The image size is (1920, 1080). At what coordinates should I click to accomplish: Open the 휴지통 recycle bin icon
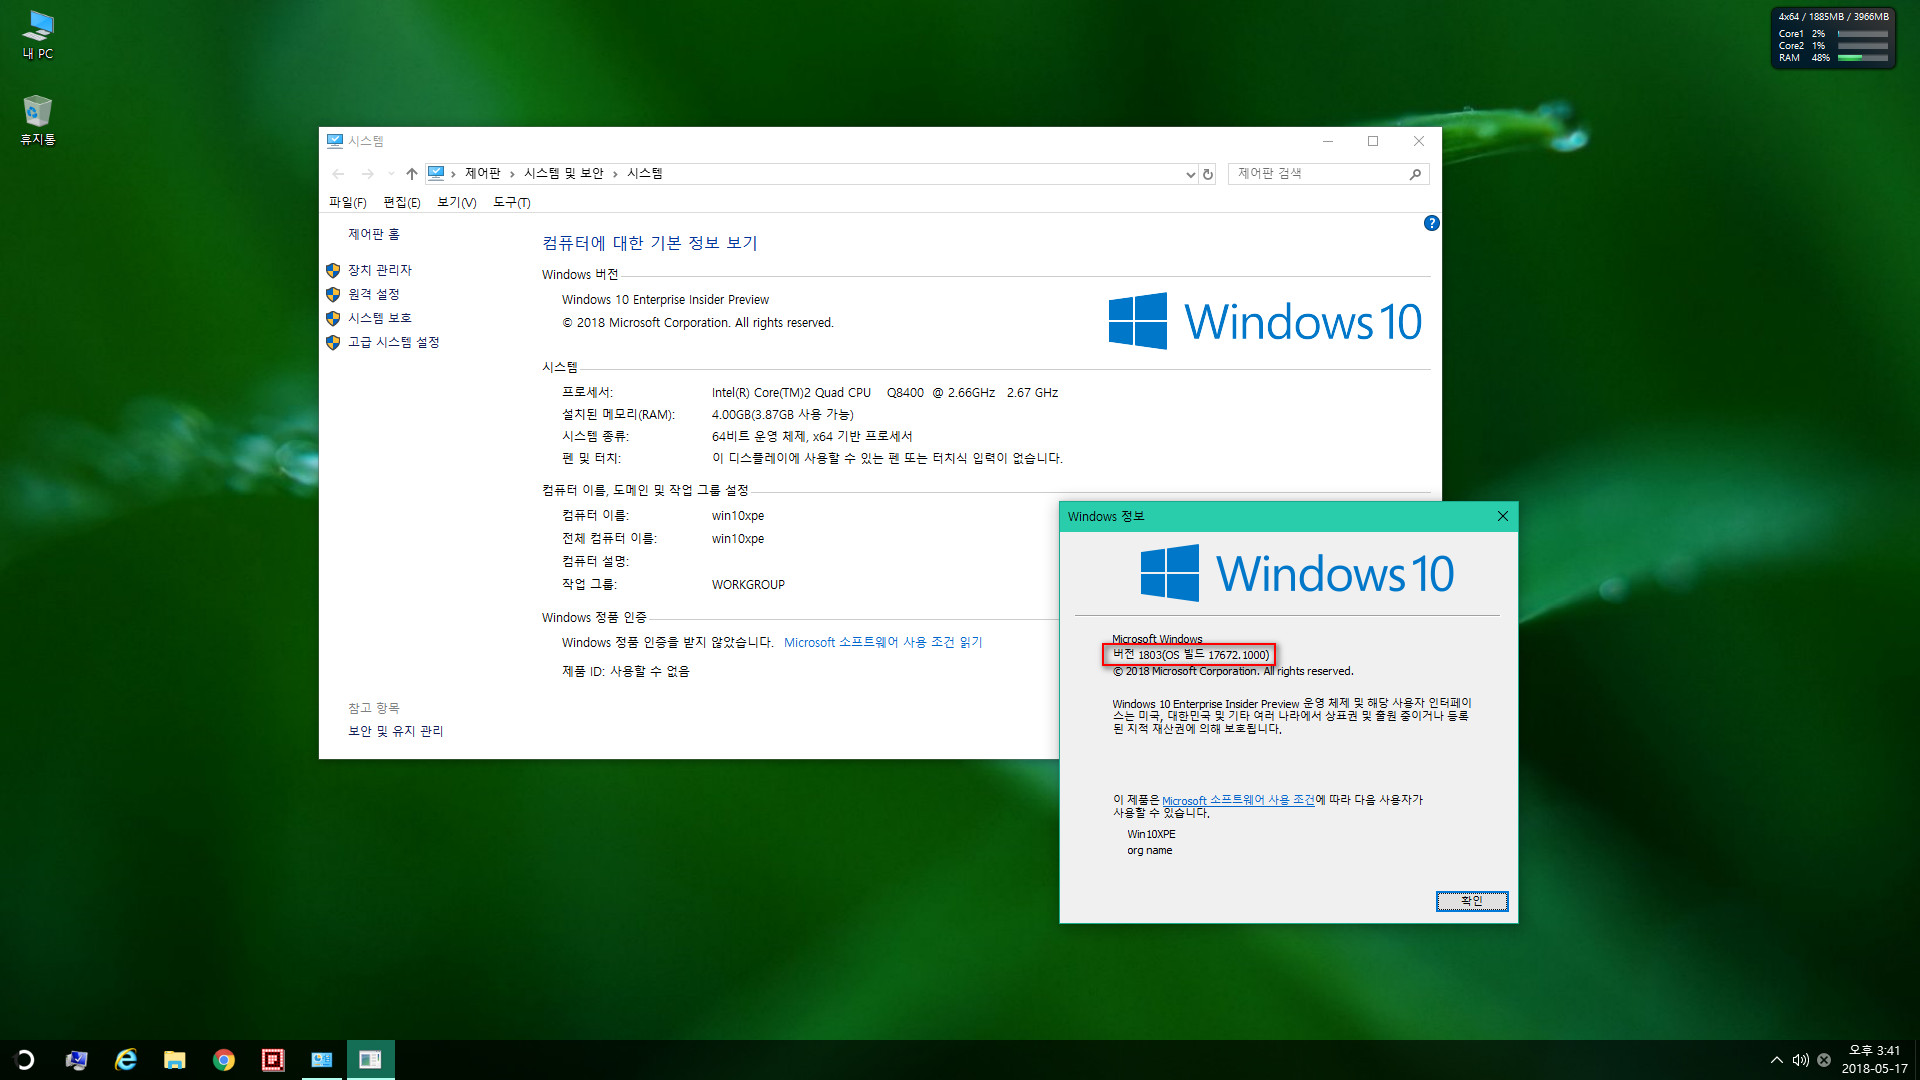(x=38, y=120)
